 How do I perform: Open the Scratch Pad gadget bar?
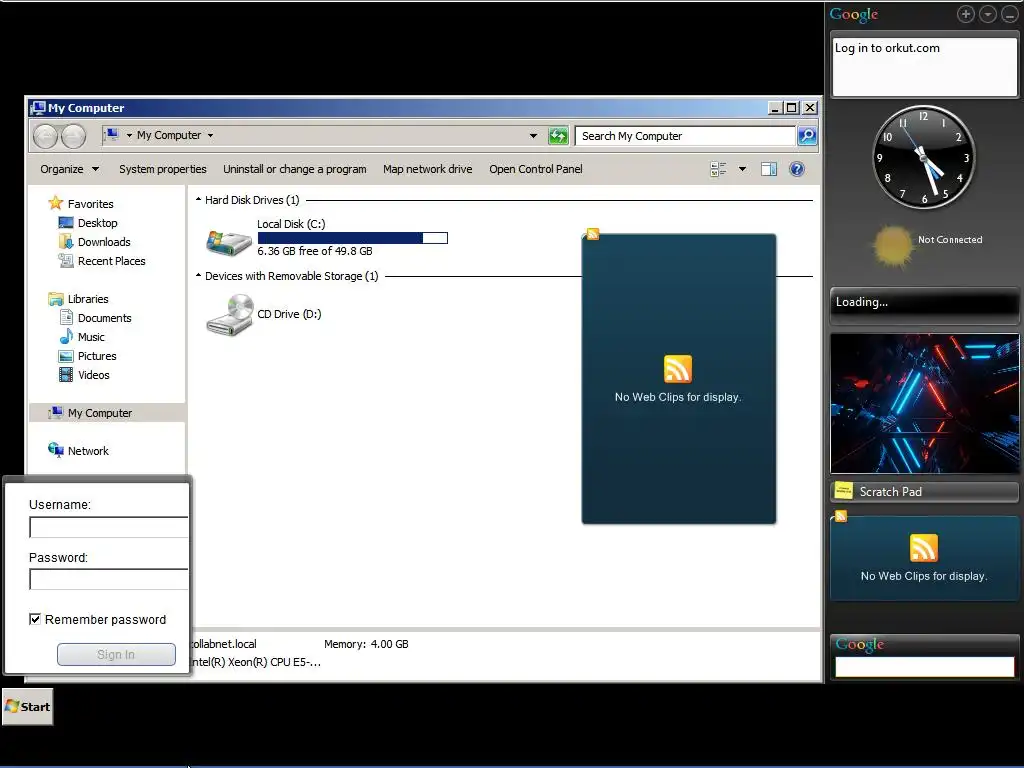(924, 492)
